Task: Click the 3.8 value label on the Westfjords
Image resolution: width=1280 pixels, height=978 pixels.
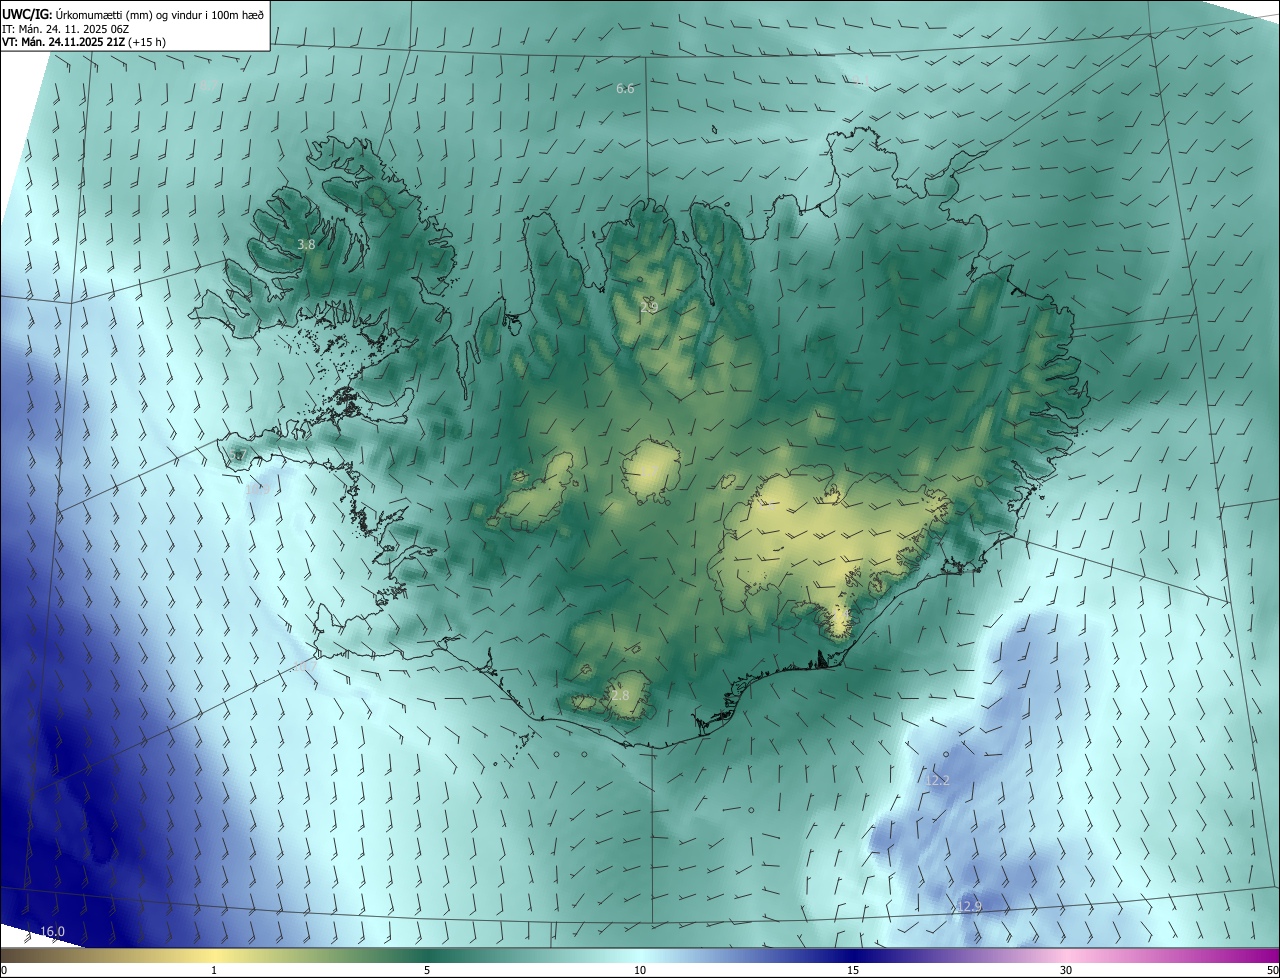Action: pyautogui.click(x=307, y=244)
